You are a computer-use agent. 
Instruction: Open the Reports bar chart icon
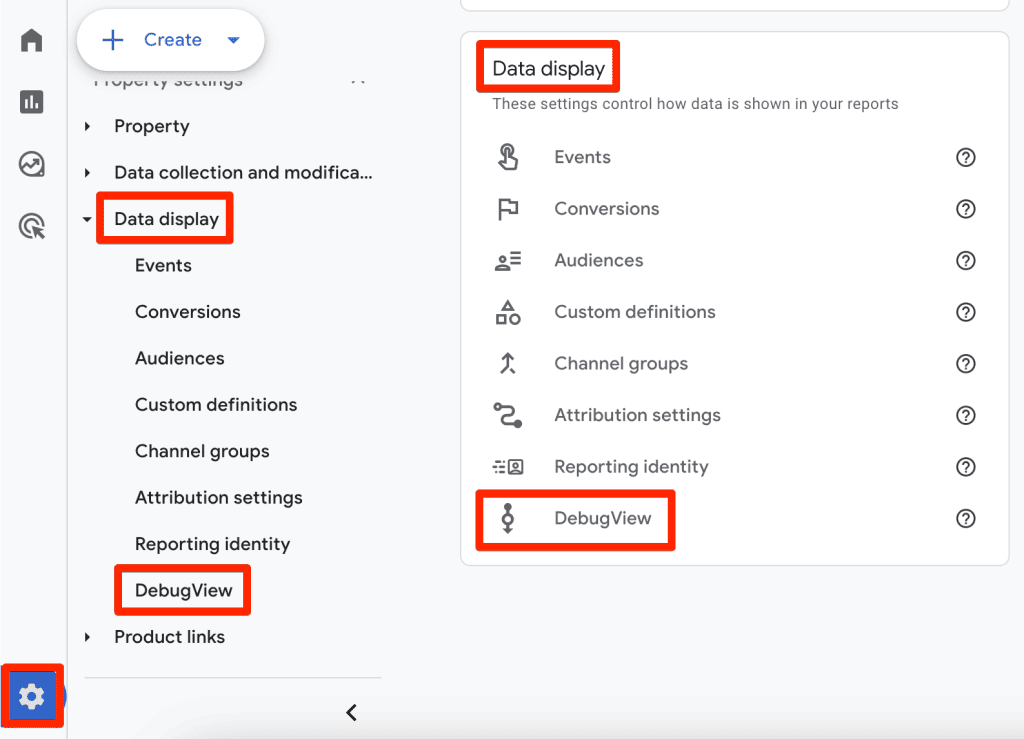(x=32, y=101)
